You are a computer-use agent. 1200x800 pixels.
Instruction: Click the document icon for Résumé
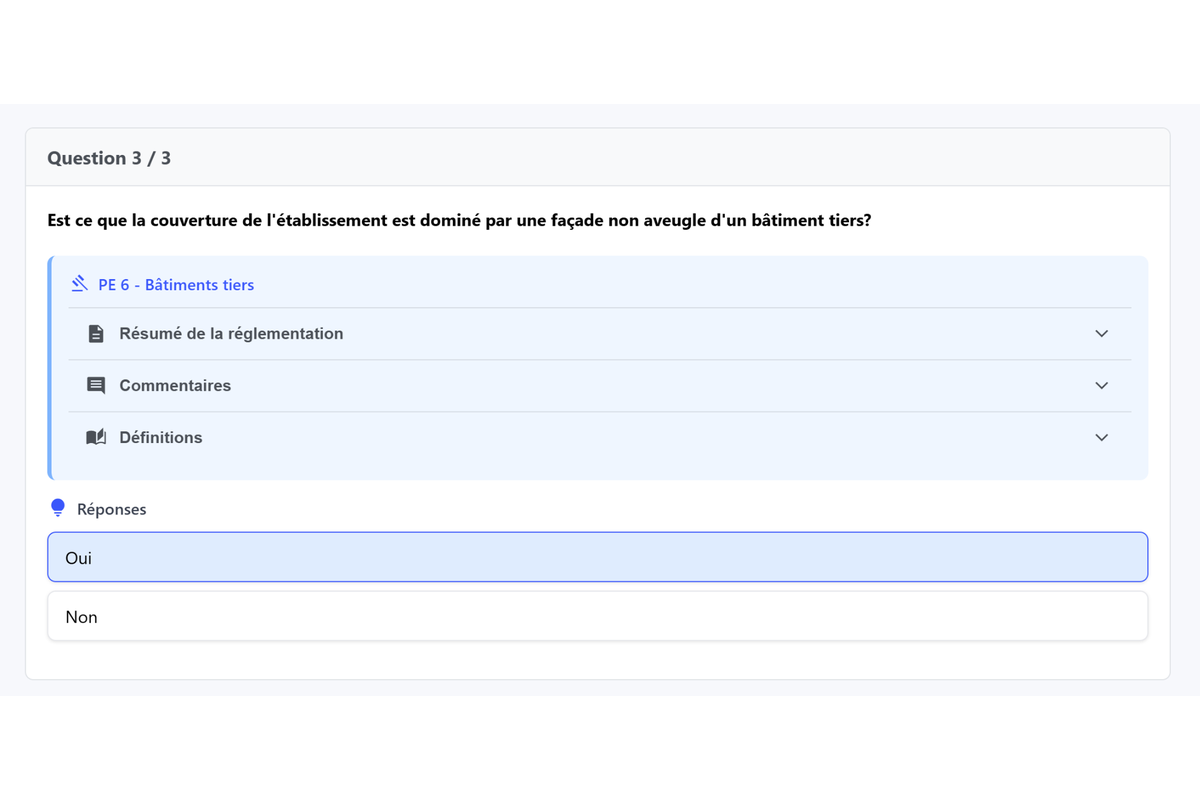[x=96, y=334]
